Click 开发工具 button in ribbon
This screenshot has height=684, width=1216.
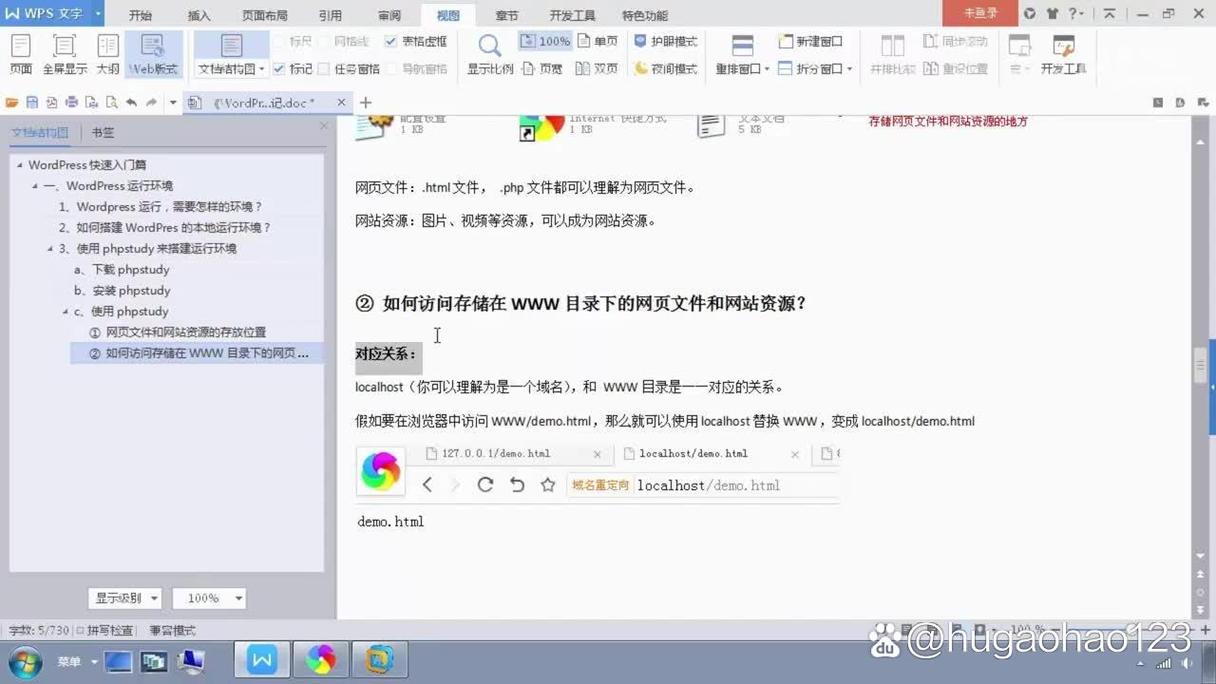click(1063, 53)
